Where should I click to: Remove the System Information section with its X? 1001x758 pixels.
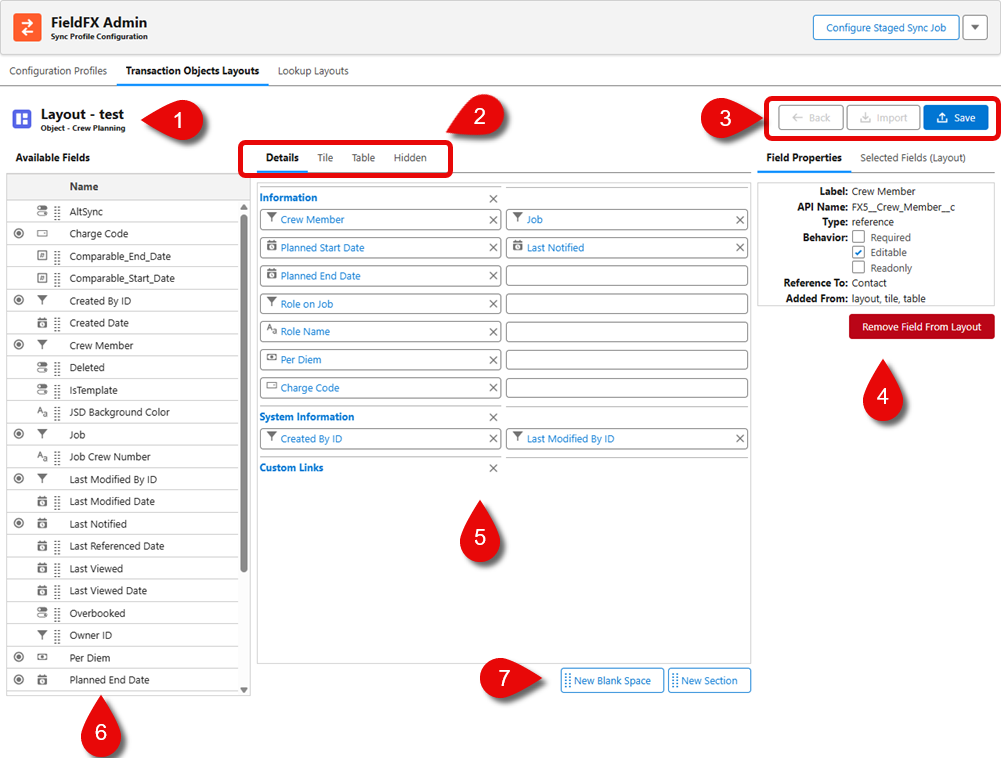pos(493,416)
